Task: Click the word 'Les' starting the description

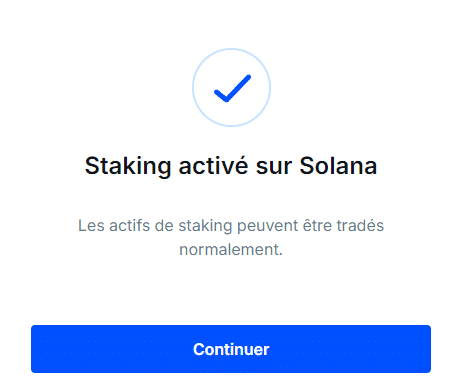Action: click(x=91, y=225)
